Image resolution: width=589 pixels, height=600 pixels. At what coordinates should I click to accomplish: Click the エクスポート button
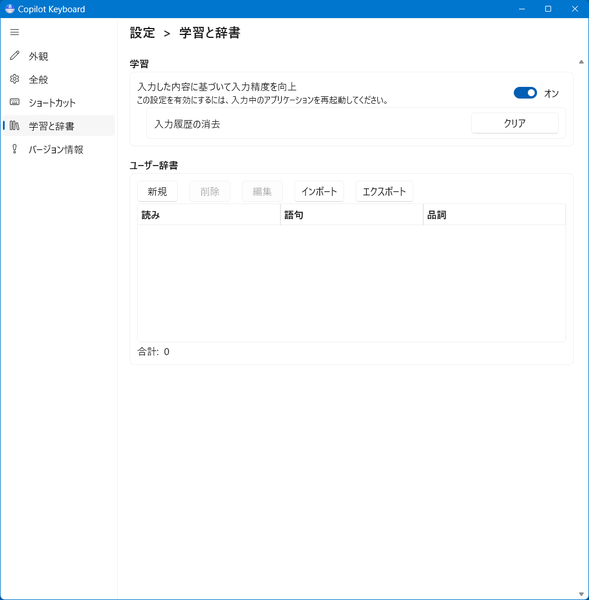(384, 191)
